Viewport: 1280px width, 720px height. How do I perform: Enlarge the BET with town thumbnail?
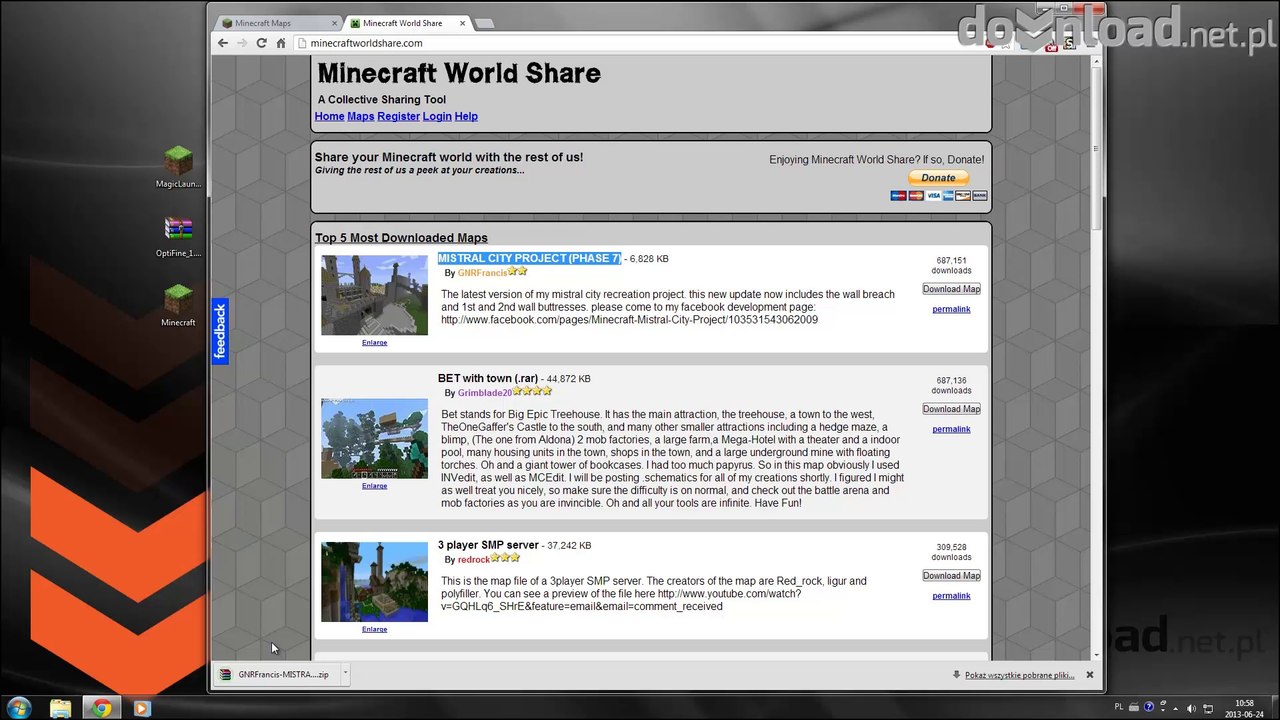coord(374,486)
